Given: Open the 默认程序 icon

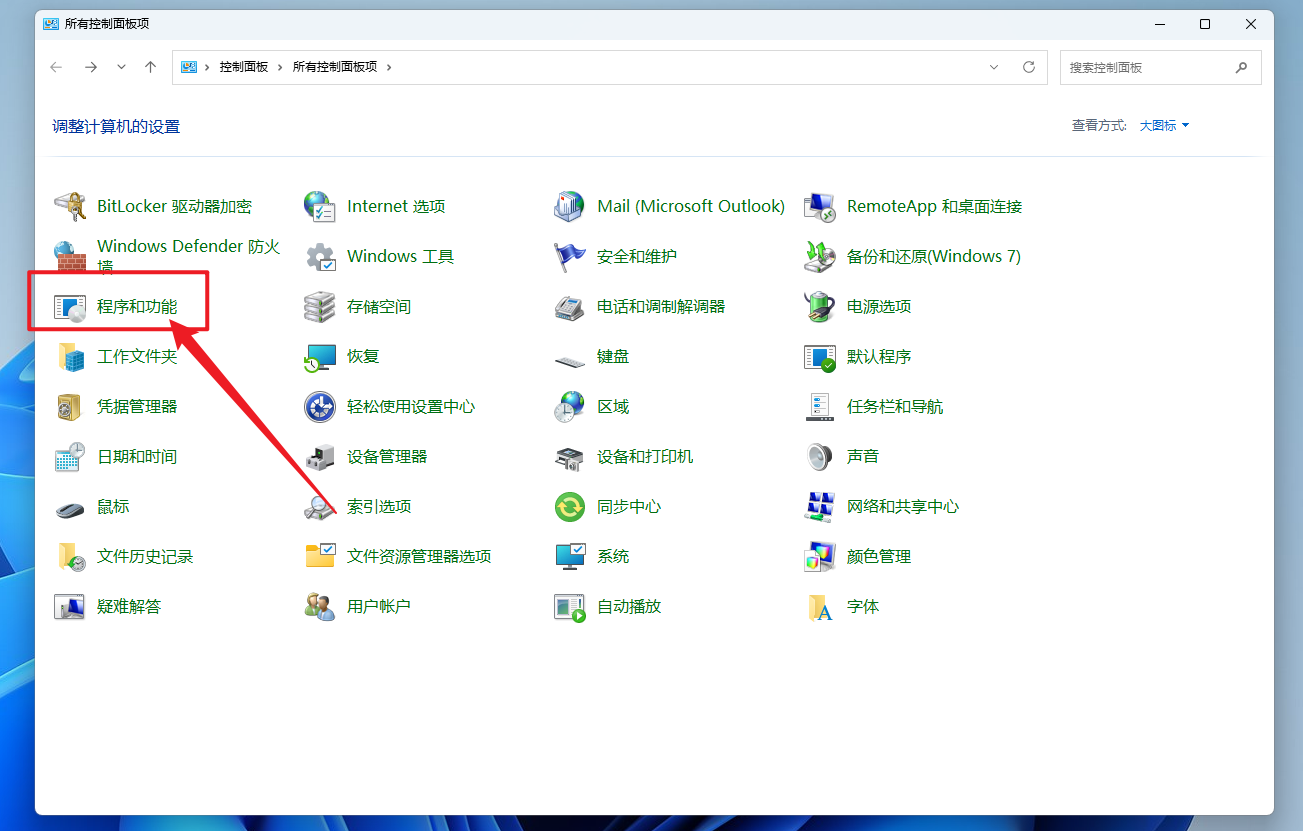Looking at the screenshot, I should [x=820, y=357].
